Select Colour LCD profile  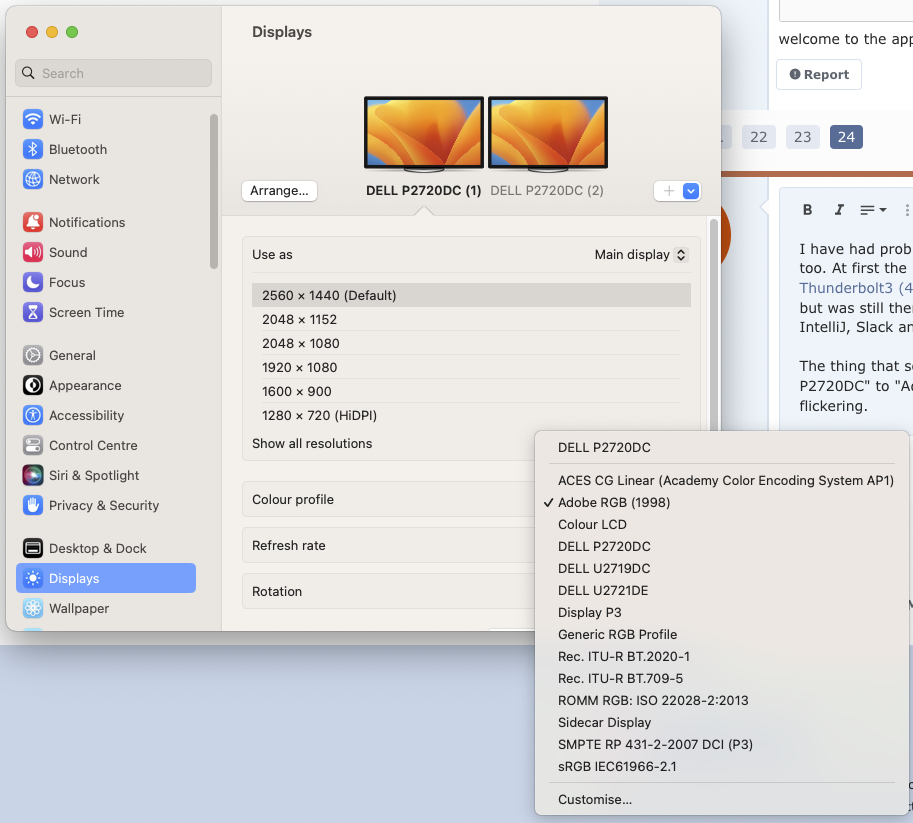pyautogui.click(x=721, y=524)
